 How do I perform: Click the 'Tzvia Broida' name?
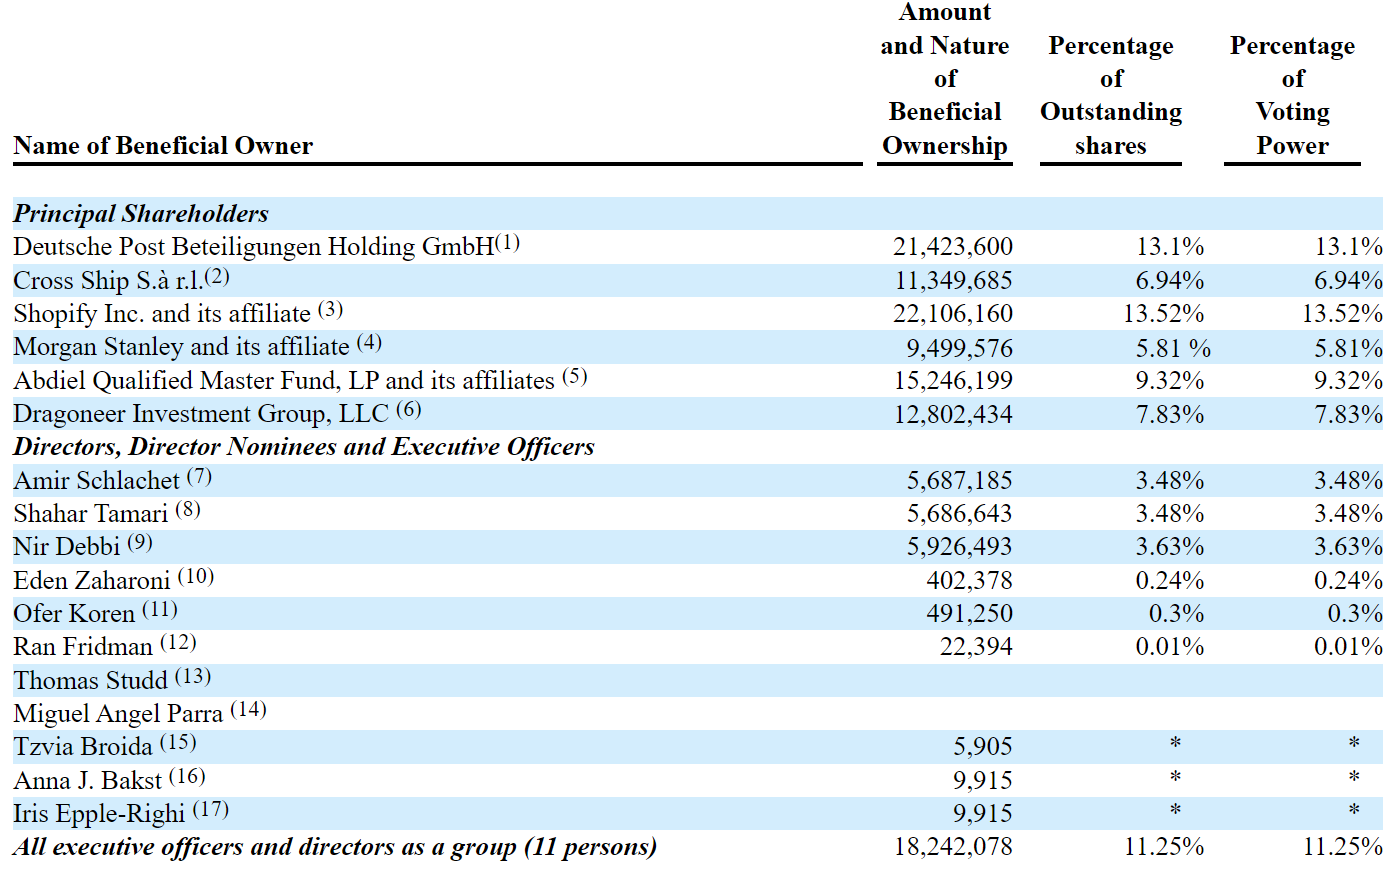click(83, 747)
